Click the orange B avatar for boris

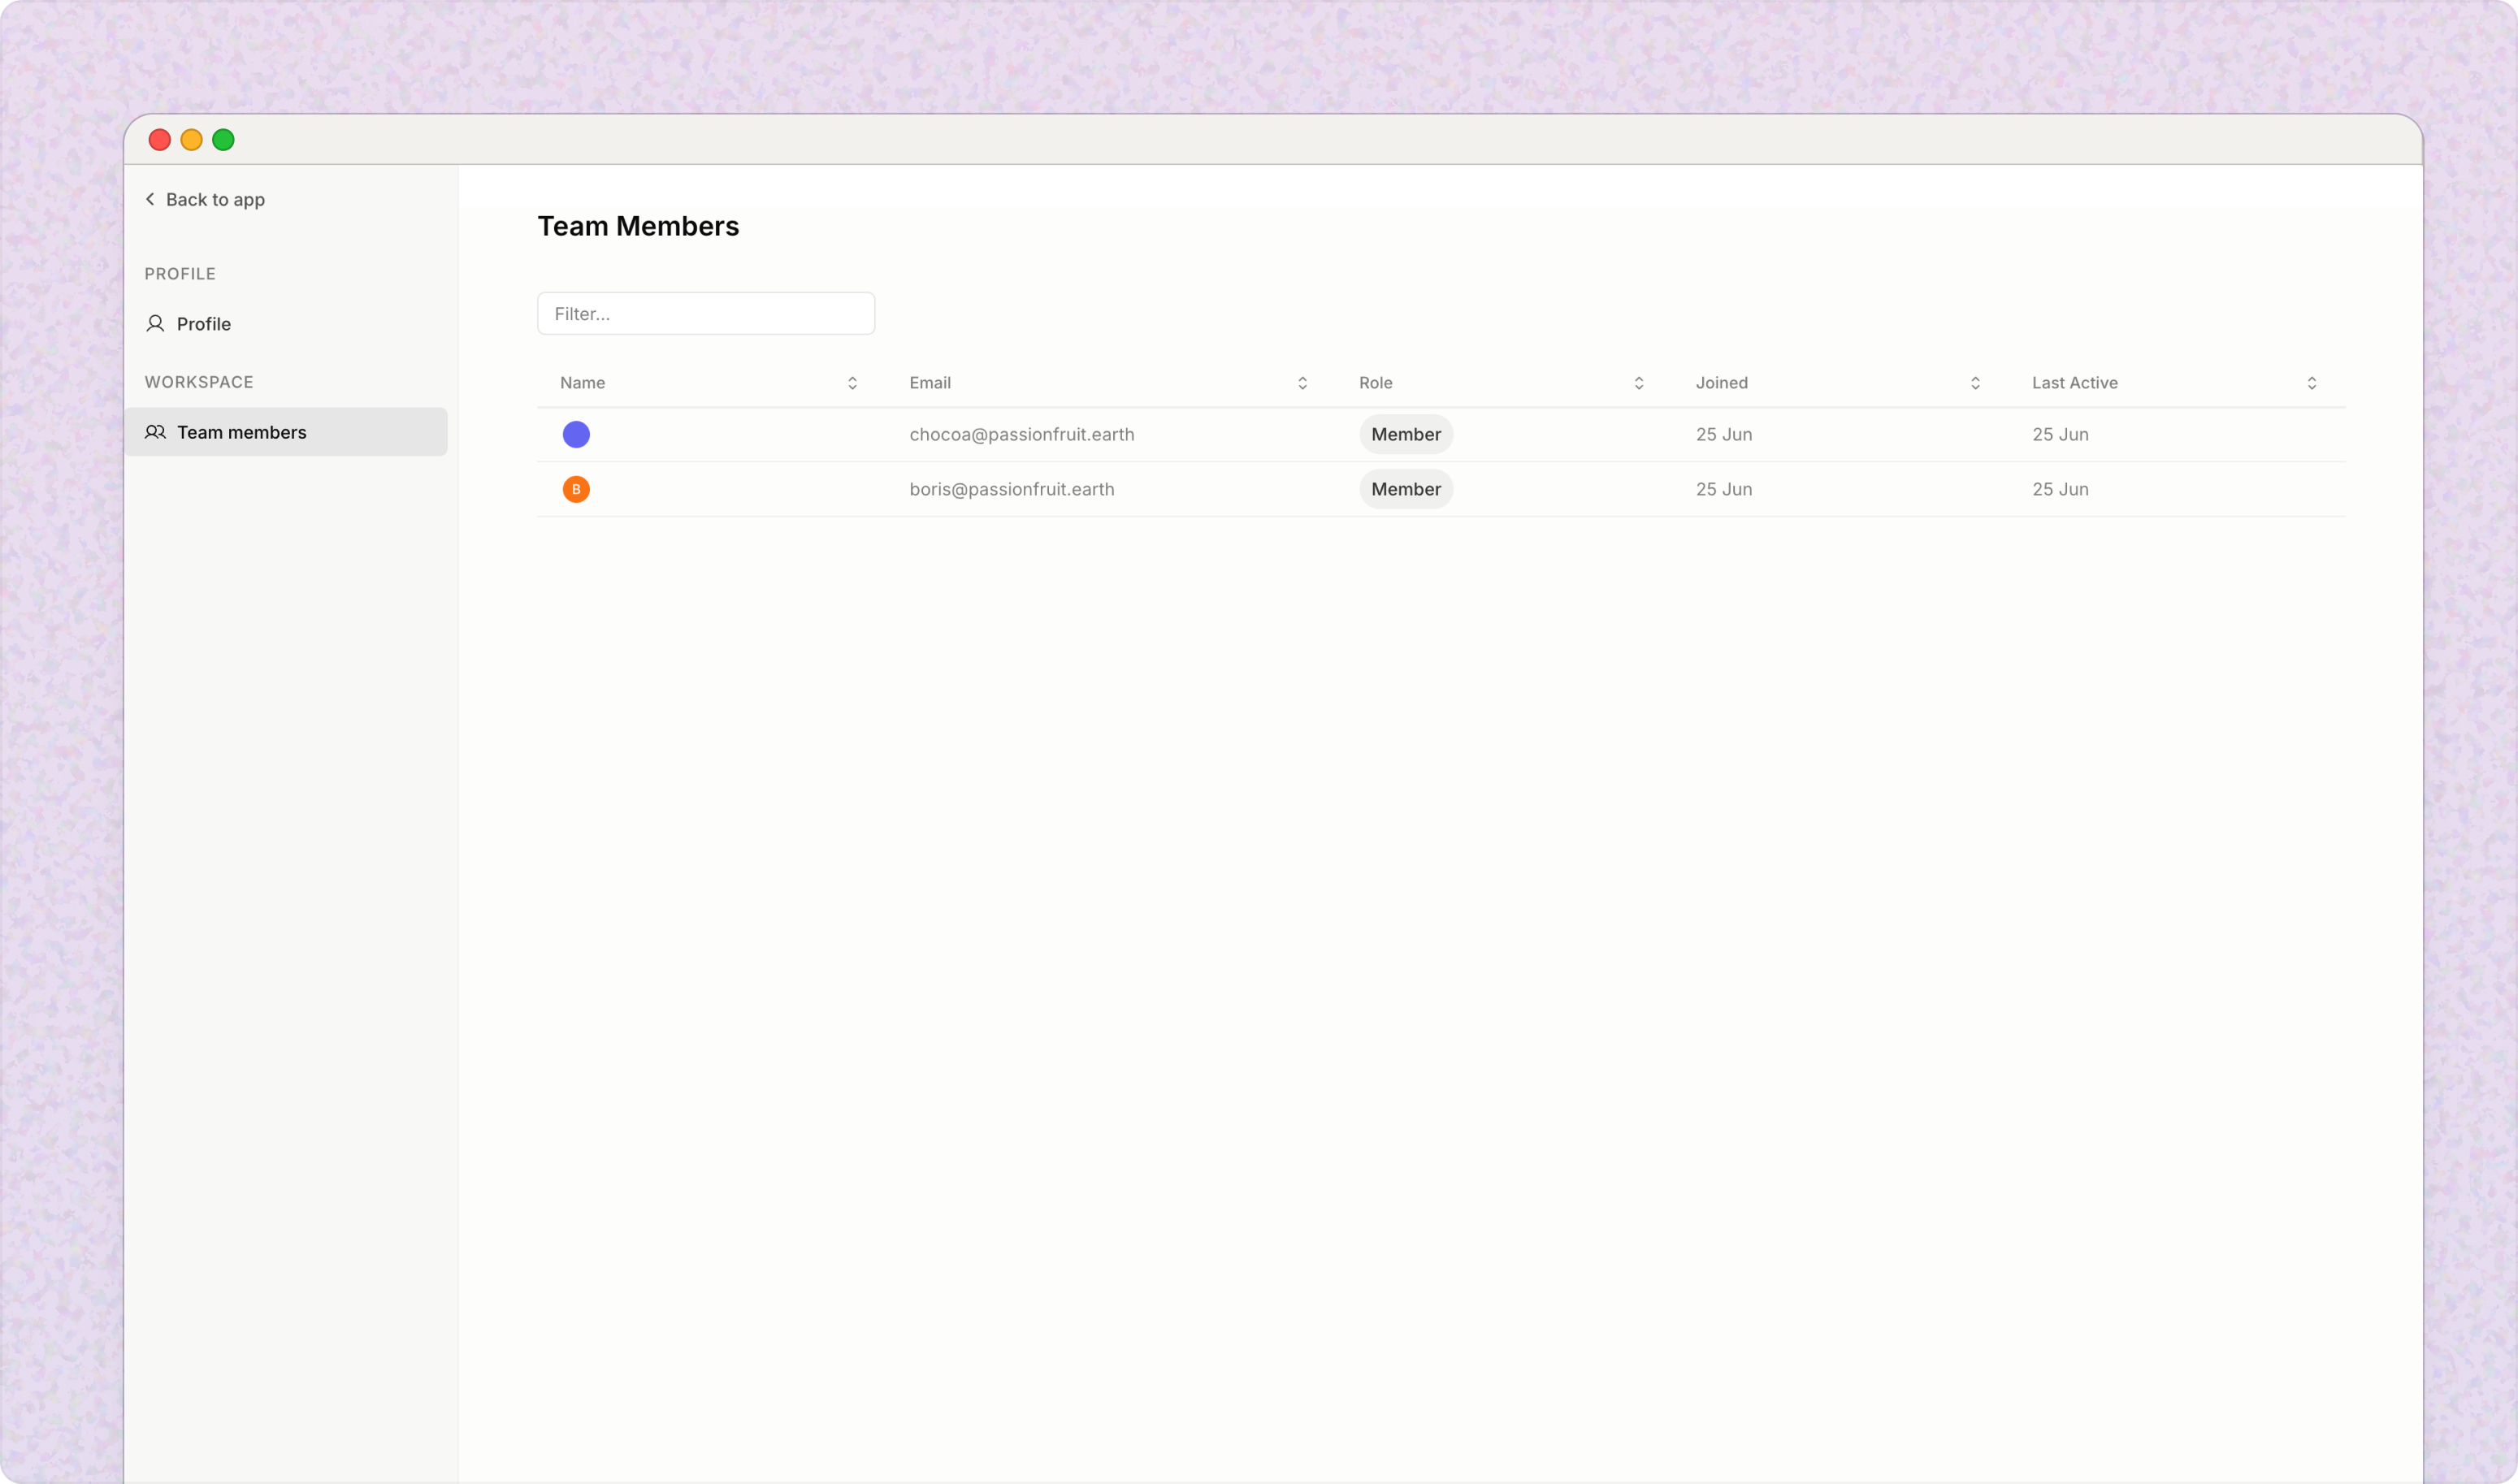tap(576, 489)
